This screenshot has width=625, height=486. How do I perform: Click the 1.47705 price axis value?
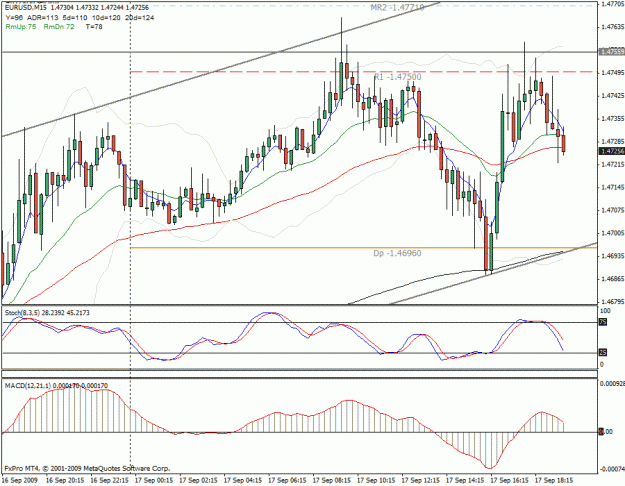pyautogui.click(x=613, y=4)
